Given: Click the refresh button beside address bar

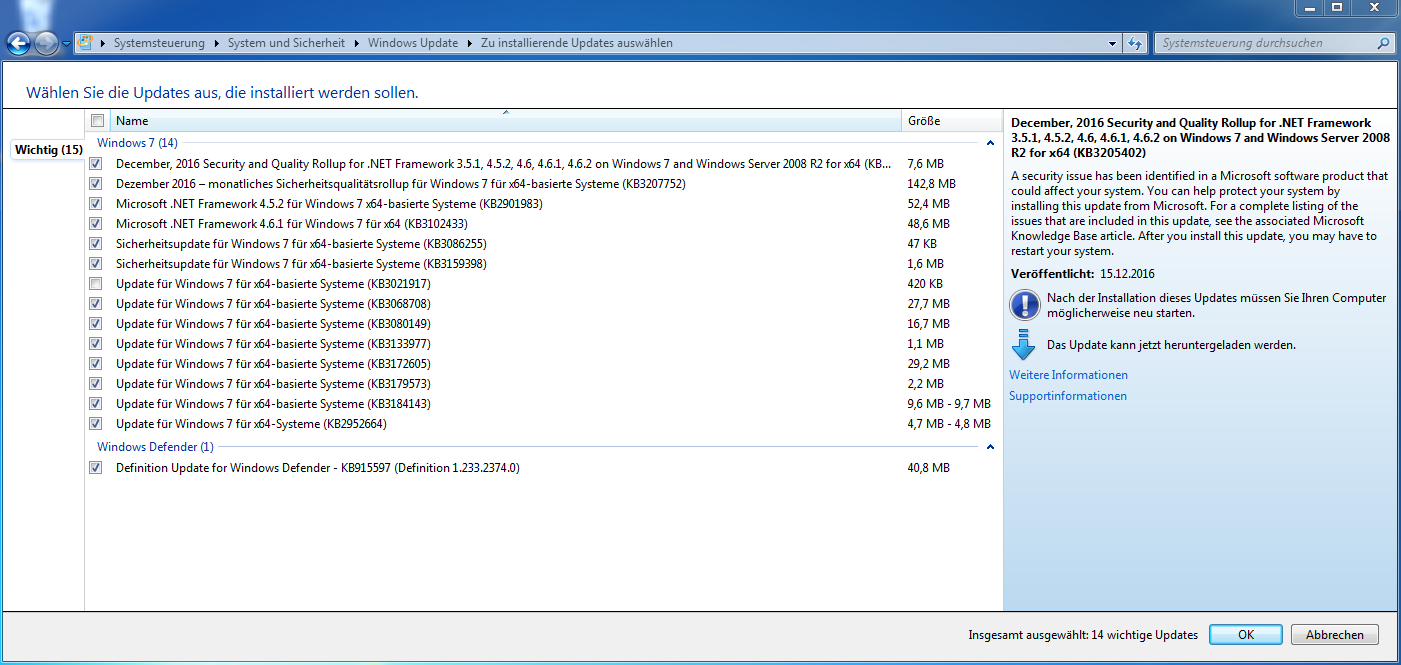Looking at the screenshot, I should [1135, 43].
